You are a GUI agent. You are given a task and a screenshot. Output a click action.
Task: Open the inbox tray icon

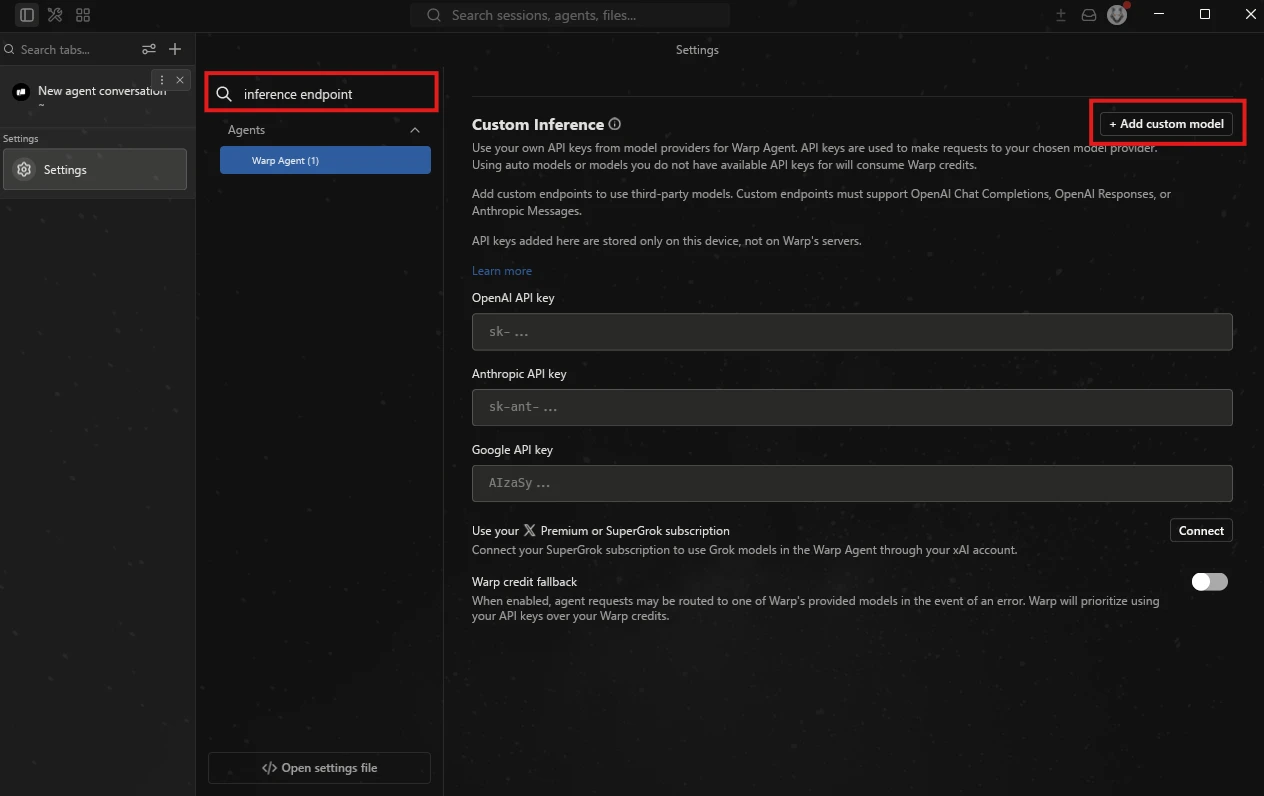pos(1089,15)
